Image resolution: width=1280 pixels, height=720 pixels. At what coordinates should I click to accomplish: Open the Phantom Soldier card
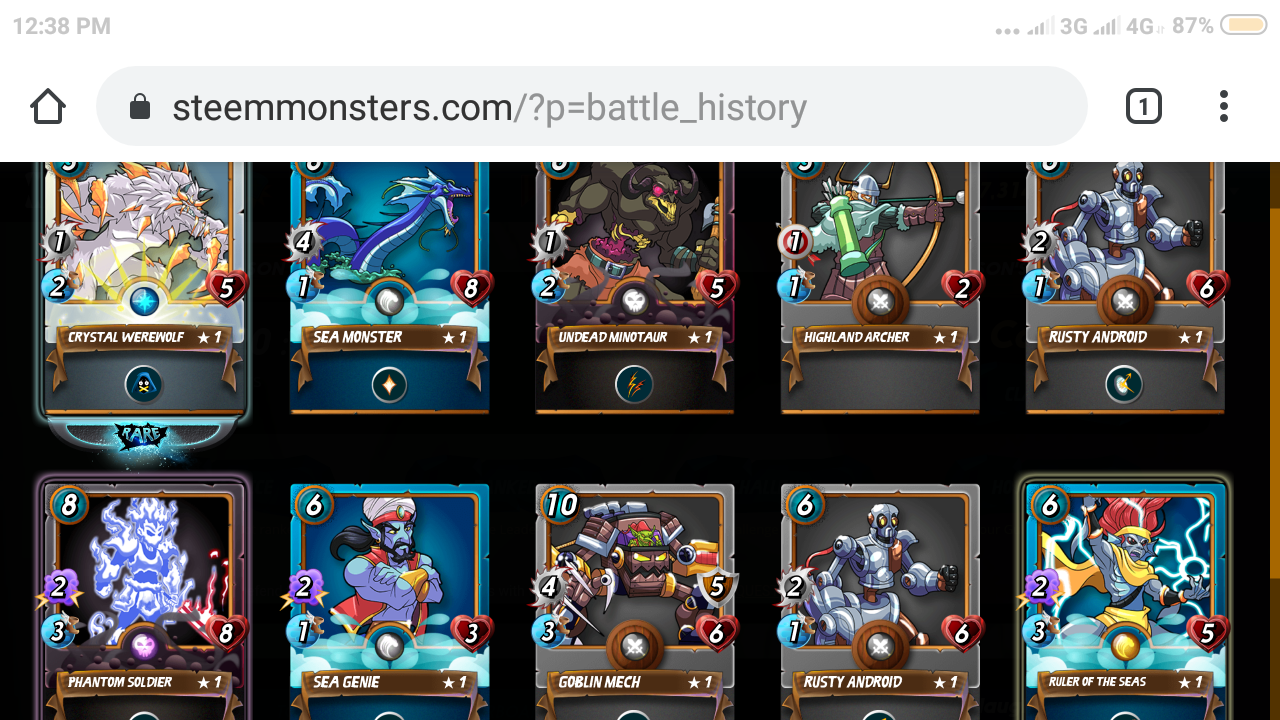143,600
